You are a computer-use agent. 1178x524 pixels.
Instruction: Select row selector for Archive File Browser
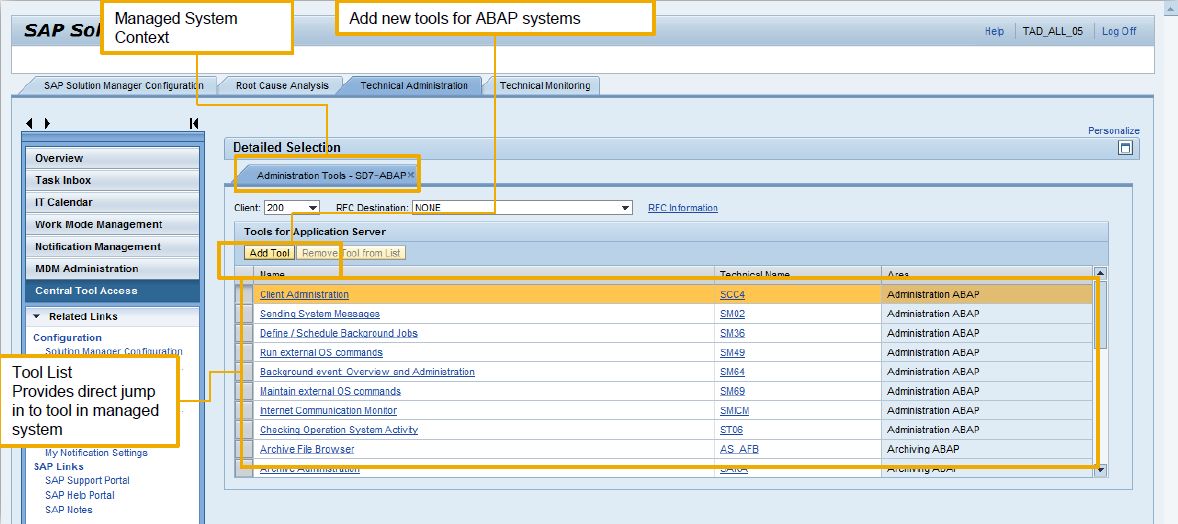pyautogui.click(x=244, y=449)
